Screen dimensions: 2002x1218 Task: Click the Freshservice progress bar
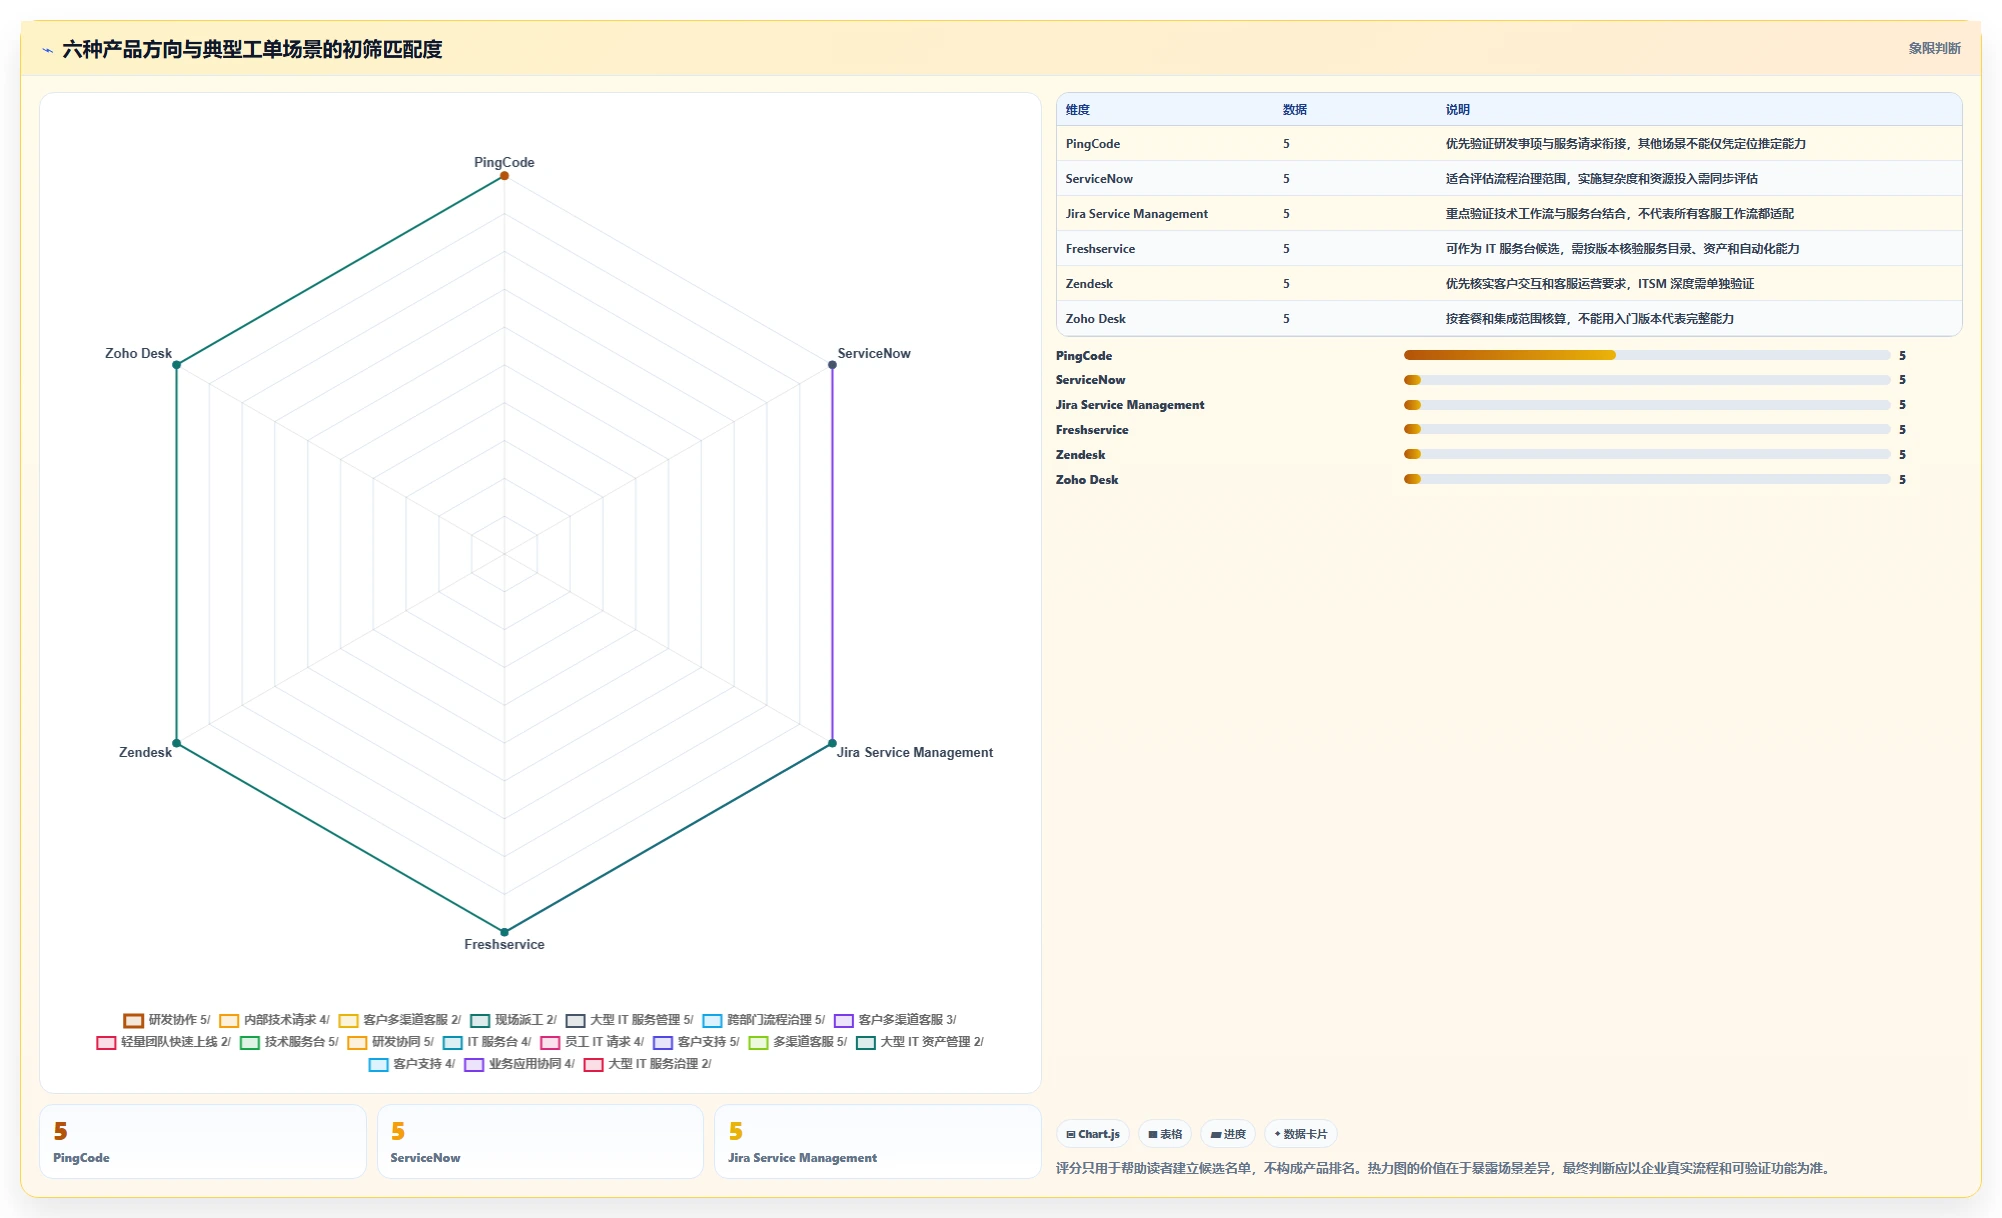tap(1647, 429)
